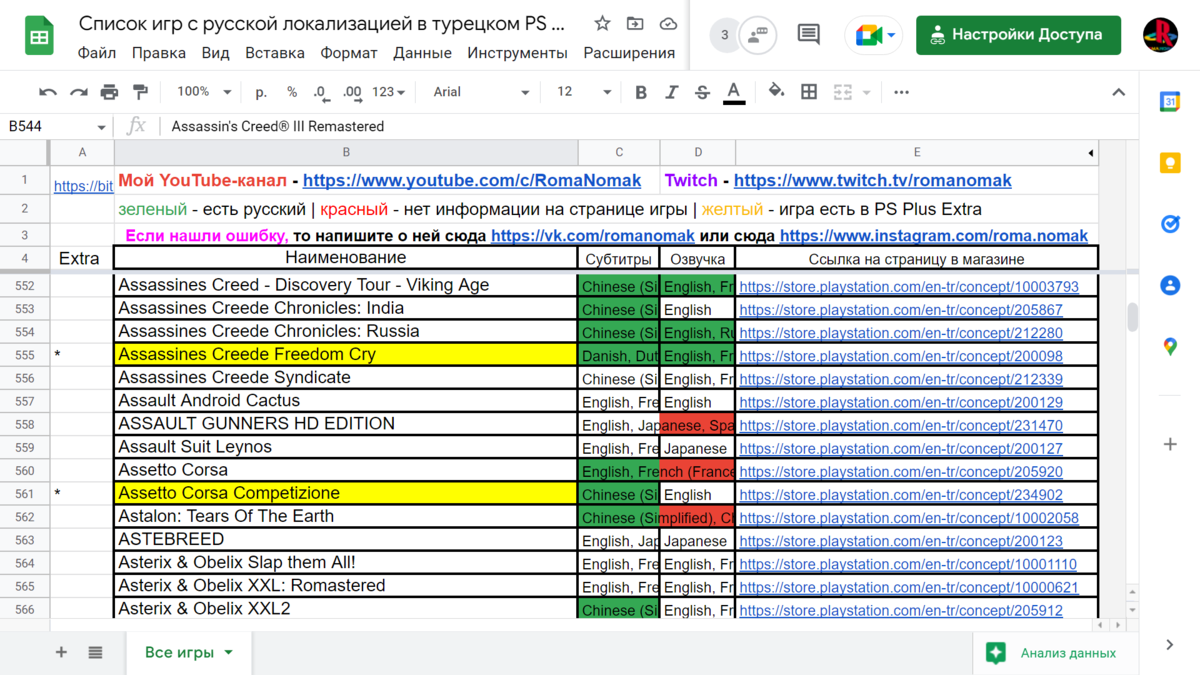Toggle bold formatting
Image resolution: width=1200 pixels, height=675 pixels.
(x=641, y=92)
